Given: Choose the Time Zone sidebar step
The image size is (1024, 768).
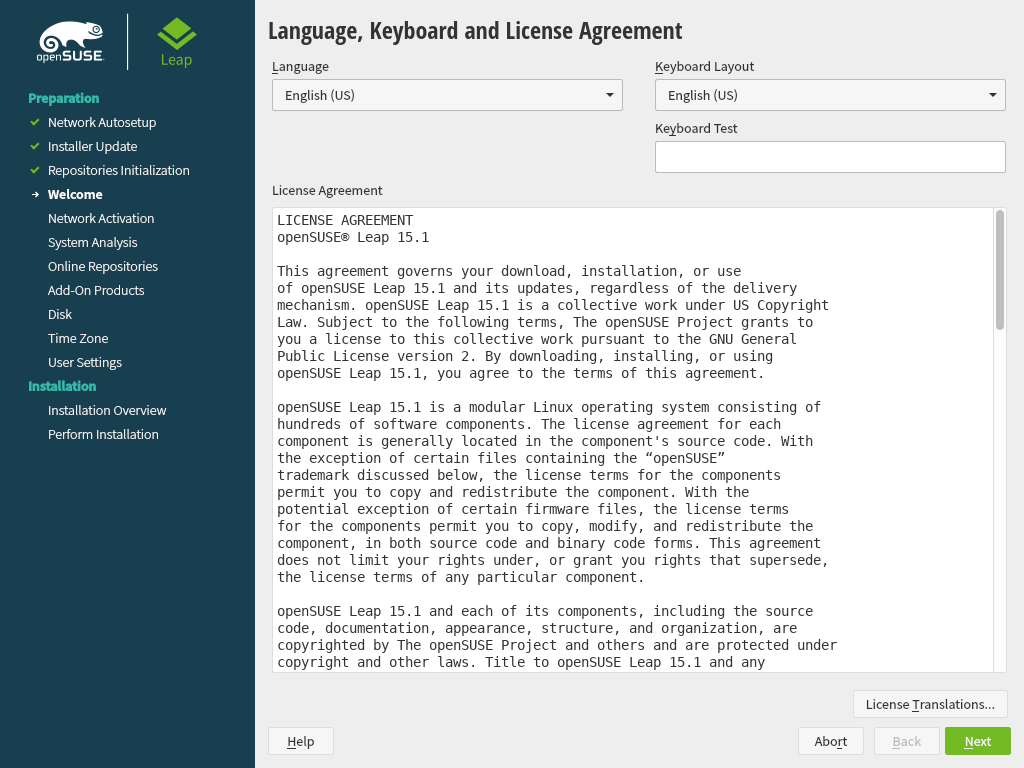Looking at the screenshot, I should click(x=78, y=338).
